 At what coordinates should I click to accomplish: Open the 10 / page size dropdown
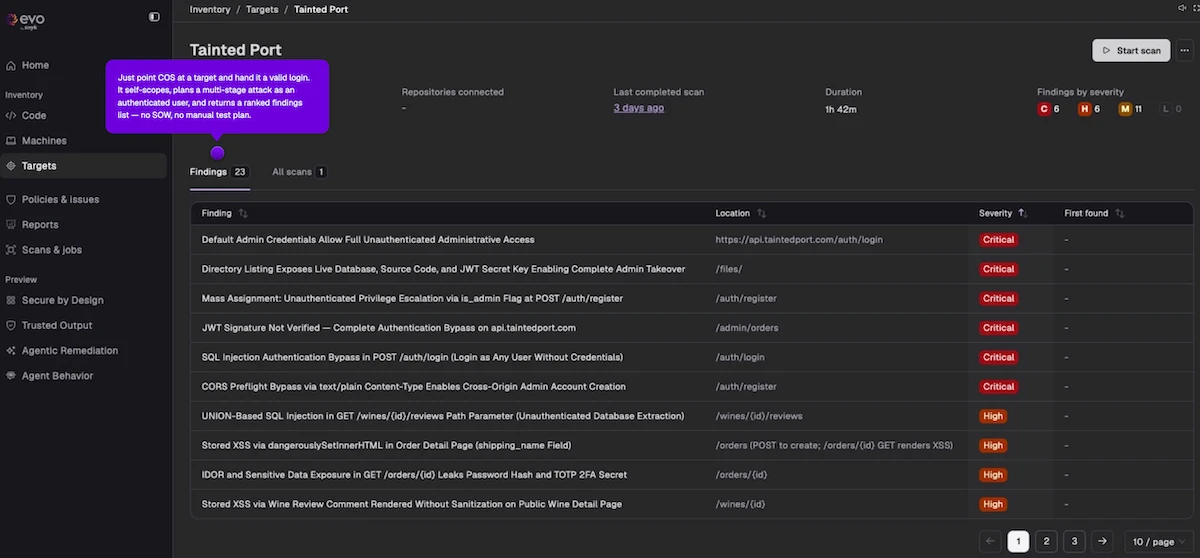tap(1159, 541)
